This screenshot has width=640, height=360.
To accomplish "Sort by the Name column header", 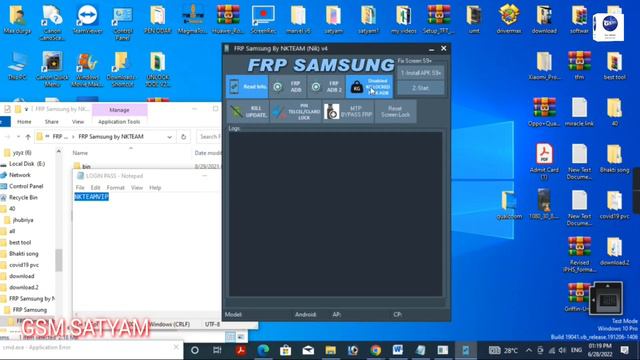I will point(80,153).
